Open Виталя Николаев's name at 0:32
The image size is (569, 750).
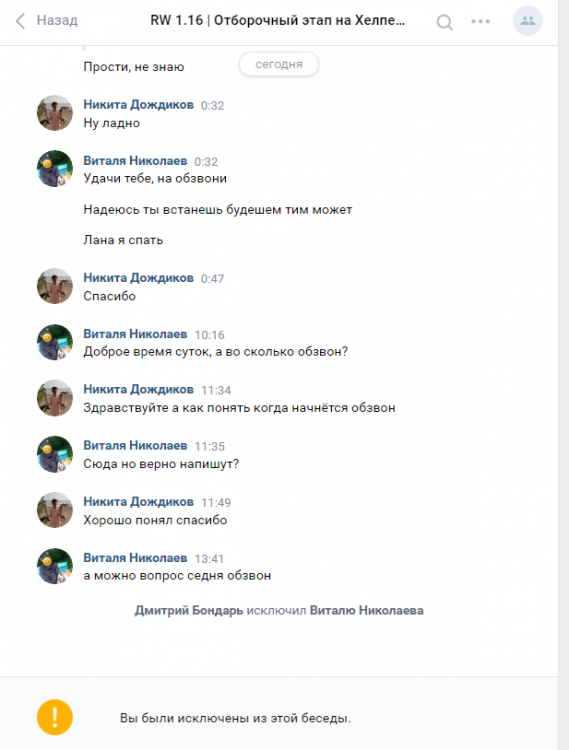click(x=135, y=160)
